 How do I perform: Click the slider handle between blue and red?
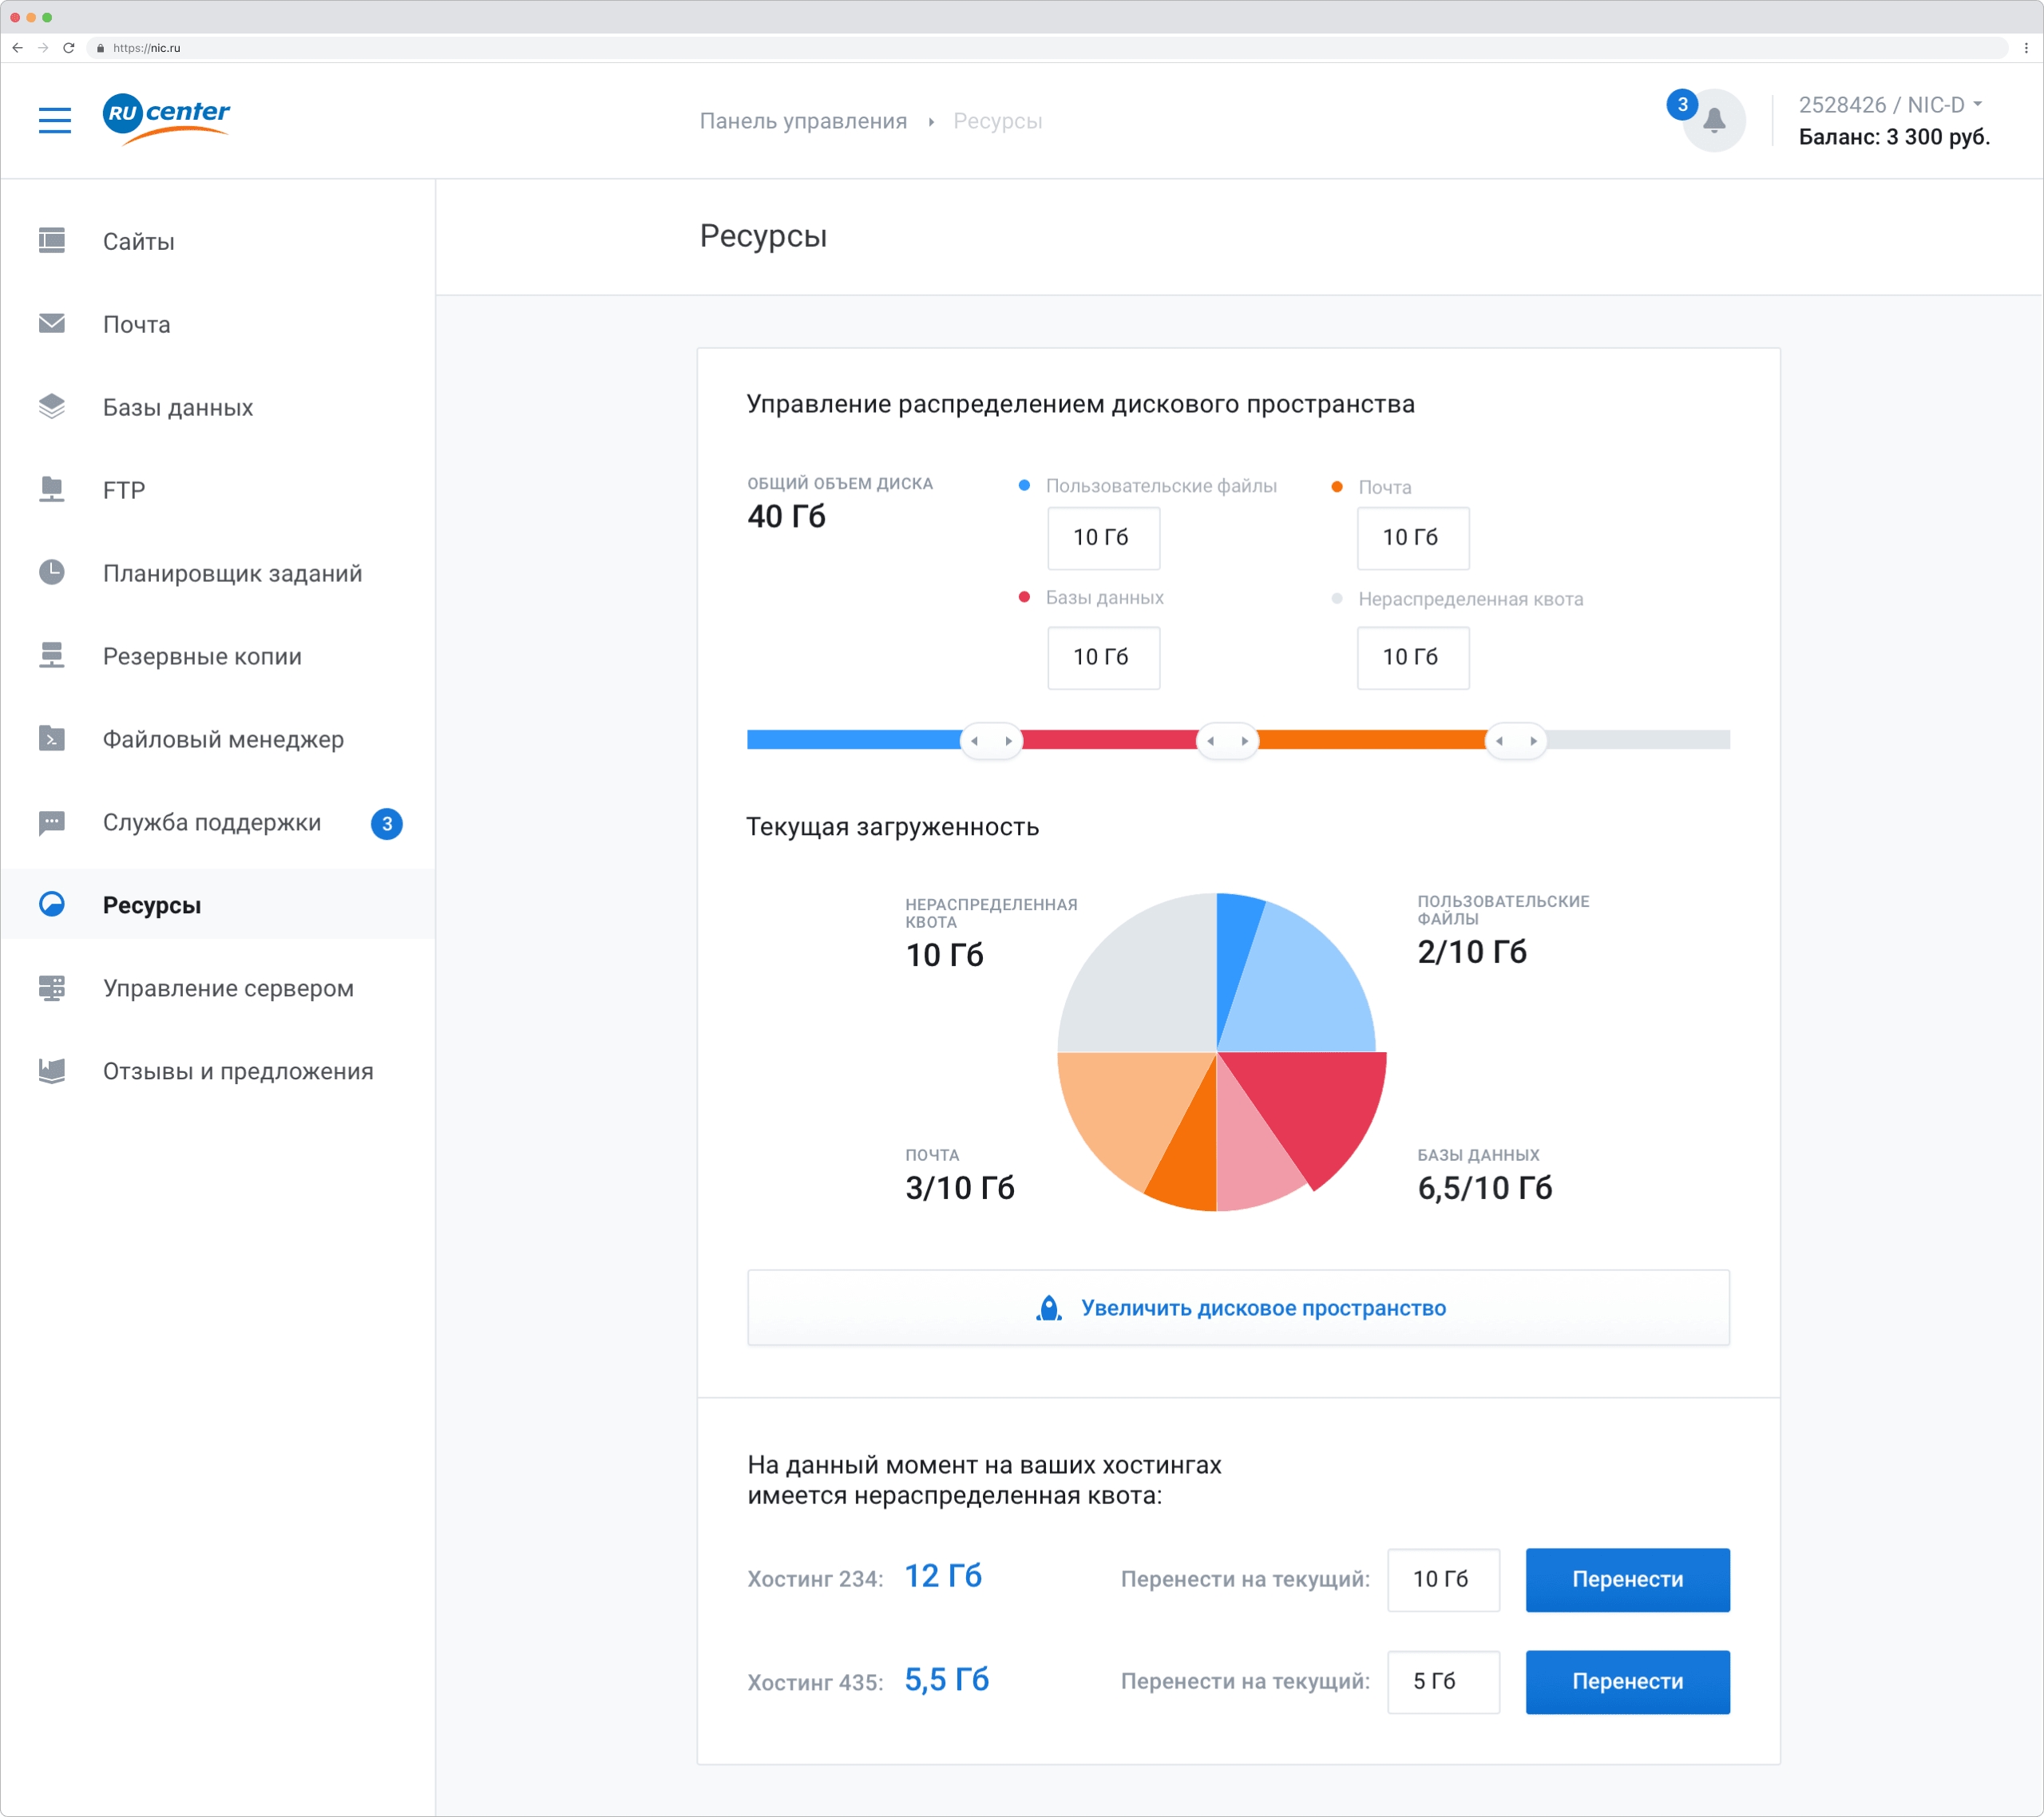pos(991,741)
